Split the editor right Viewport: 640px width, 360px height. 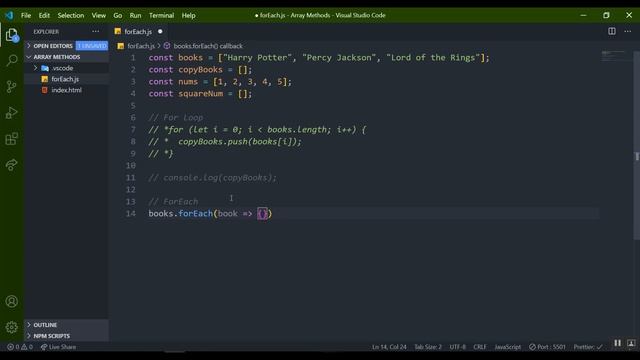(611, 31)
